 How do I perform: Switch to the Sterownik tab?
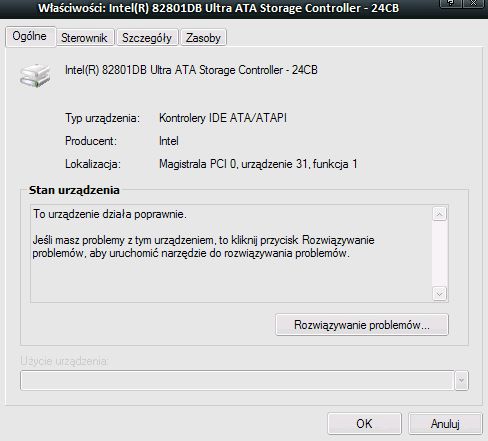point(84,37)
